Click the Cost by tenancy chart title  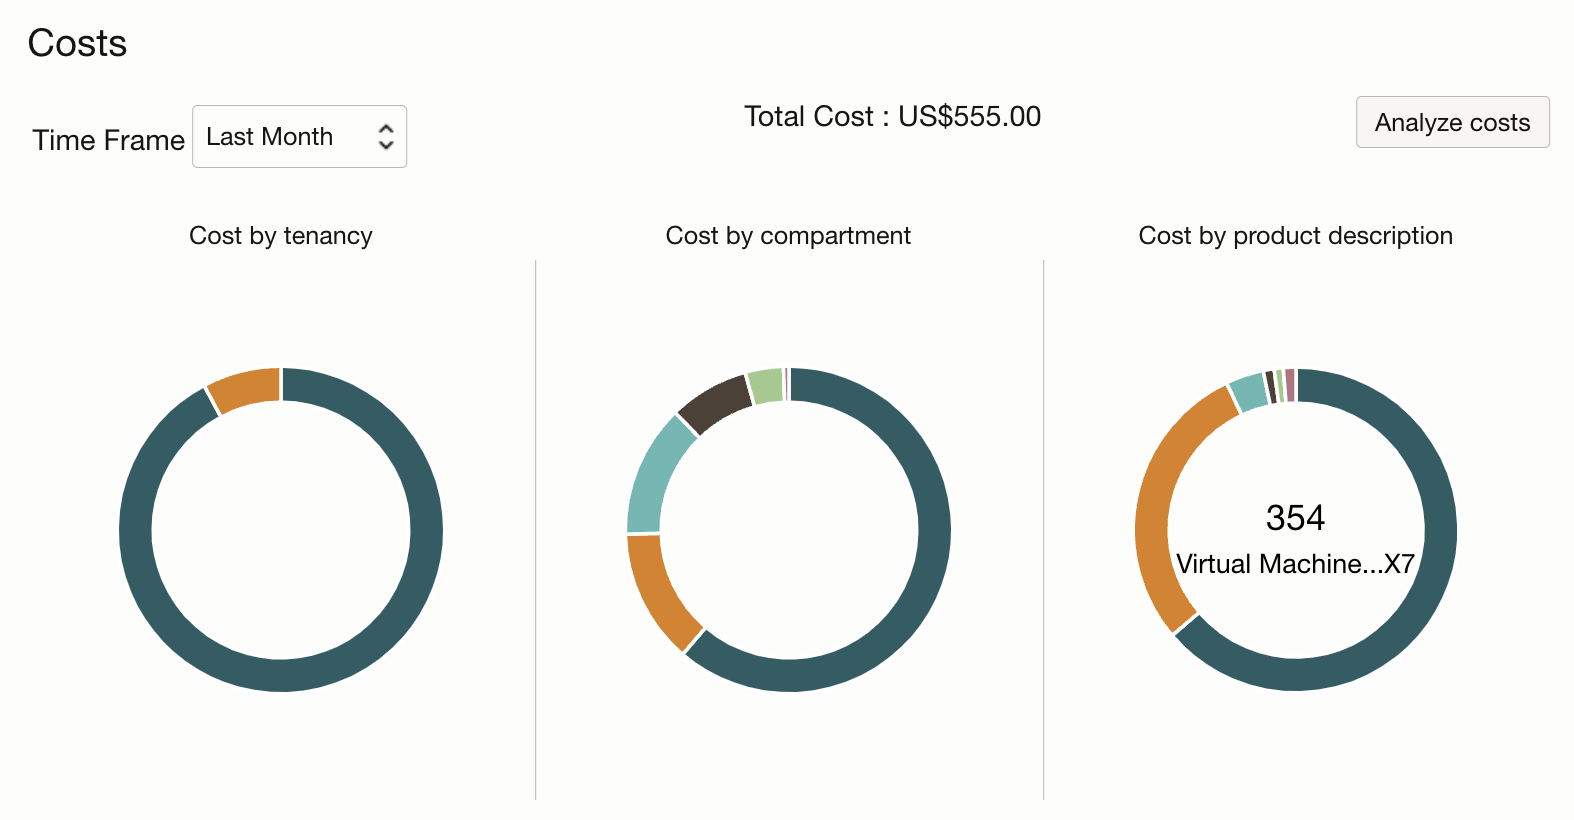tap(281, 235)
